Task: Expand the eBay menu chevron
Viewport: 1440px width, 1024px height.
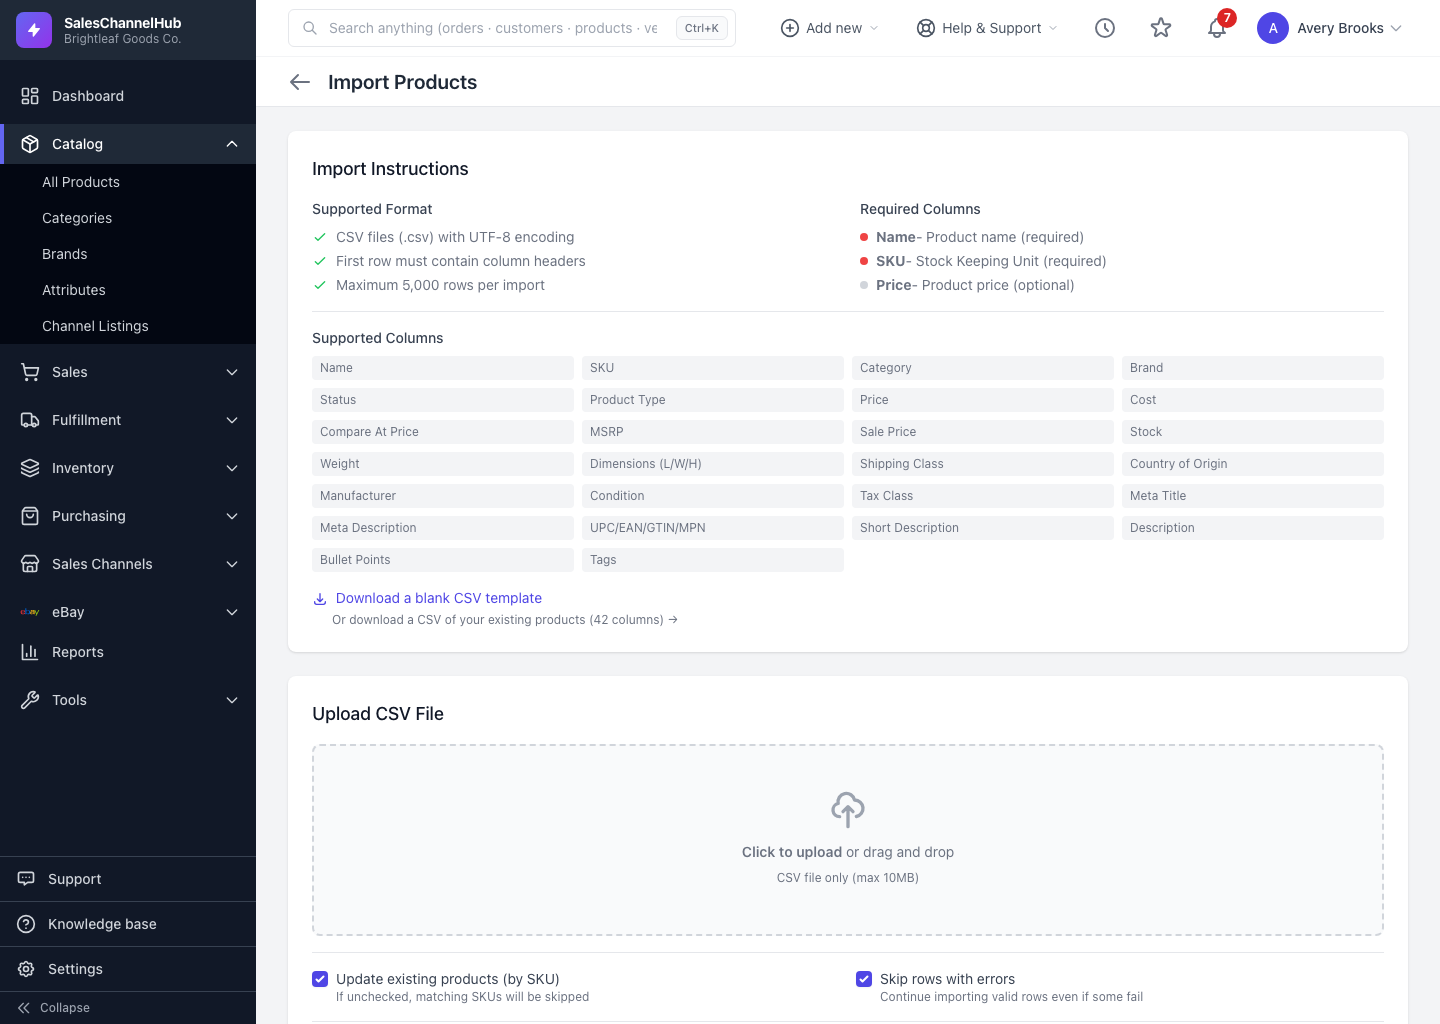Action: [x=232, y=612]
